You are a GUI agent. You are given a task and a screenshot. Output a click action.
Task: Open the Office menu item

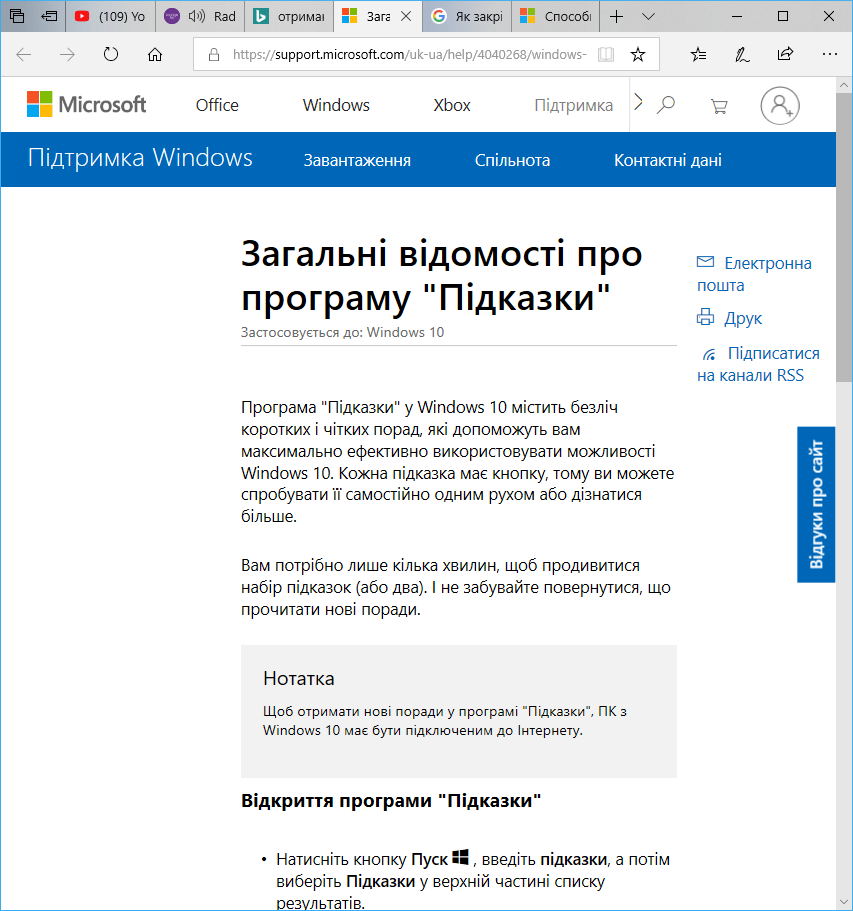point(217,105)
